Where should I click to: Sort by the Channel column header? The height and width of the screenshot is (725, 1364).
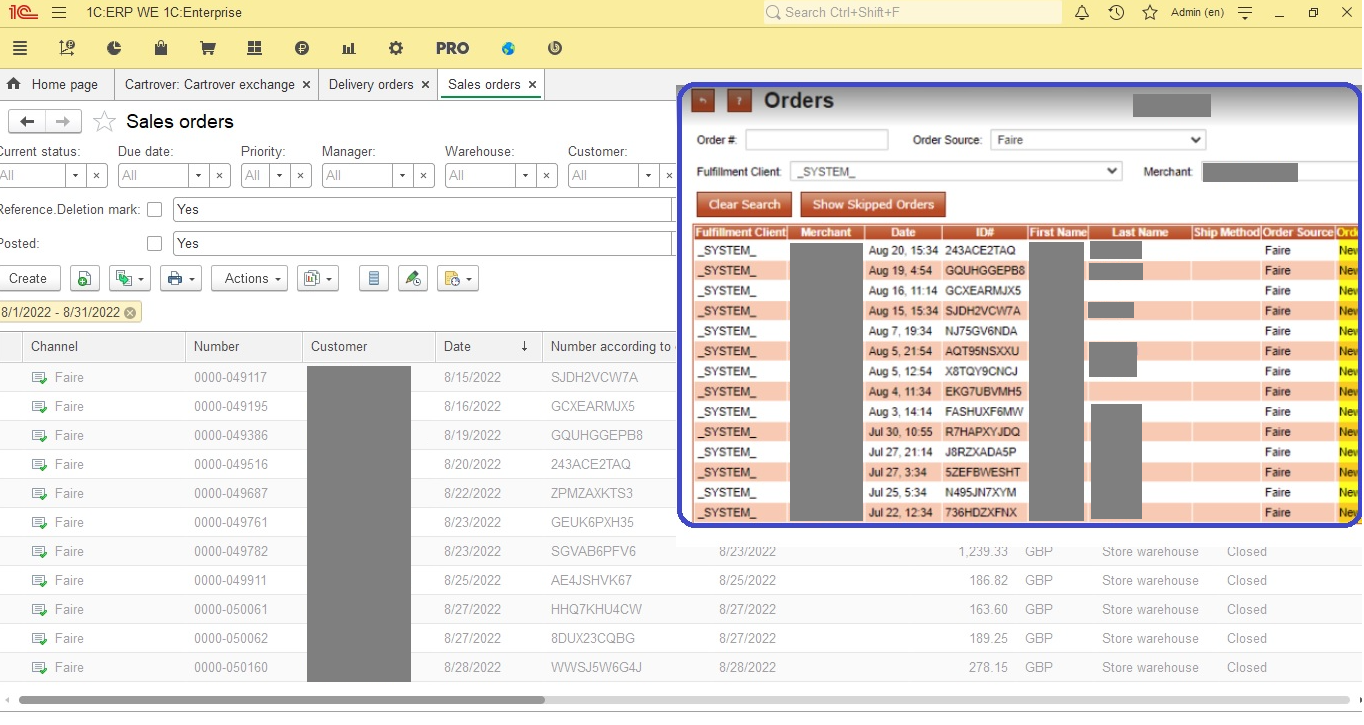[x=104, y=347]
